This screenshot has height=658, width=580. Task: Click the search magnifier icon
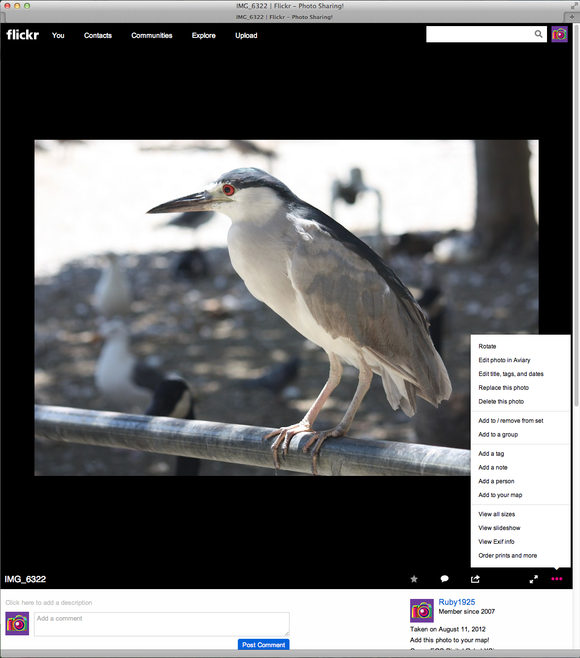tap(538, 34)
